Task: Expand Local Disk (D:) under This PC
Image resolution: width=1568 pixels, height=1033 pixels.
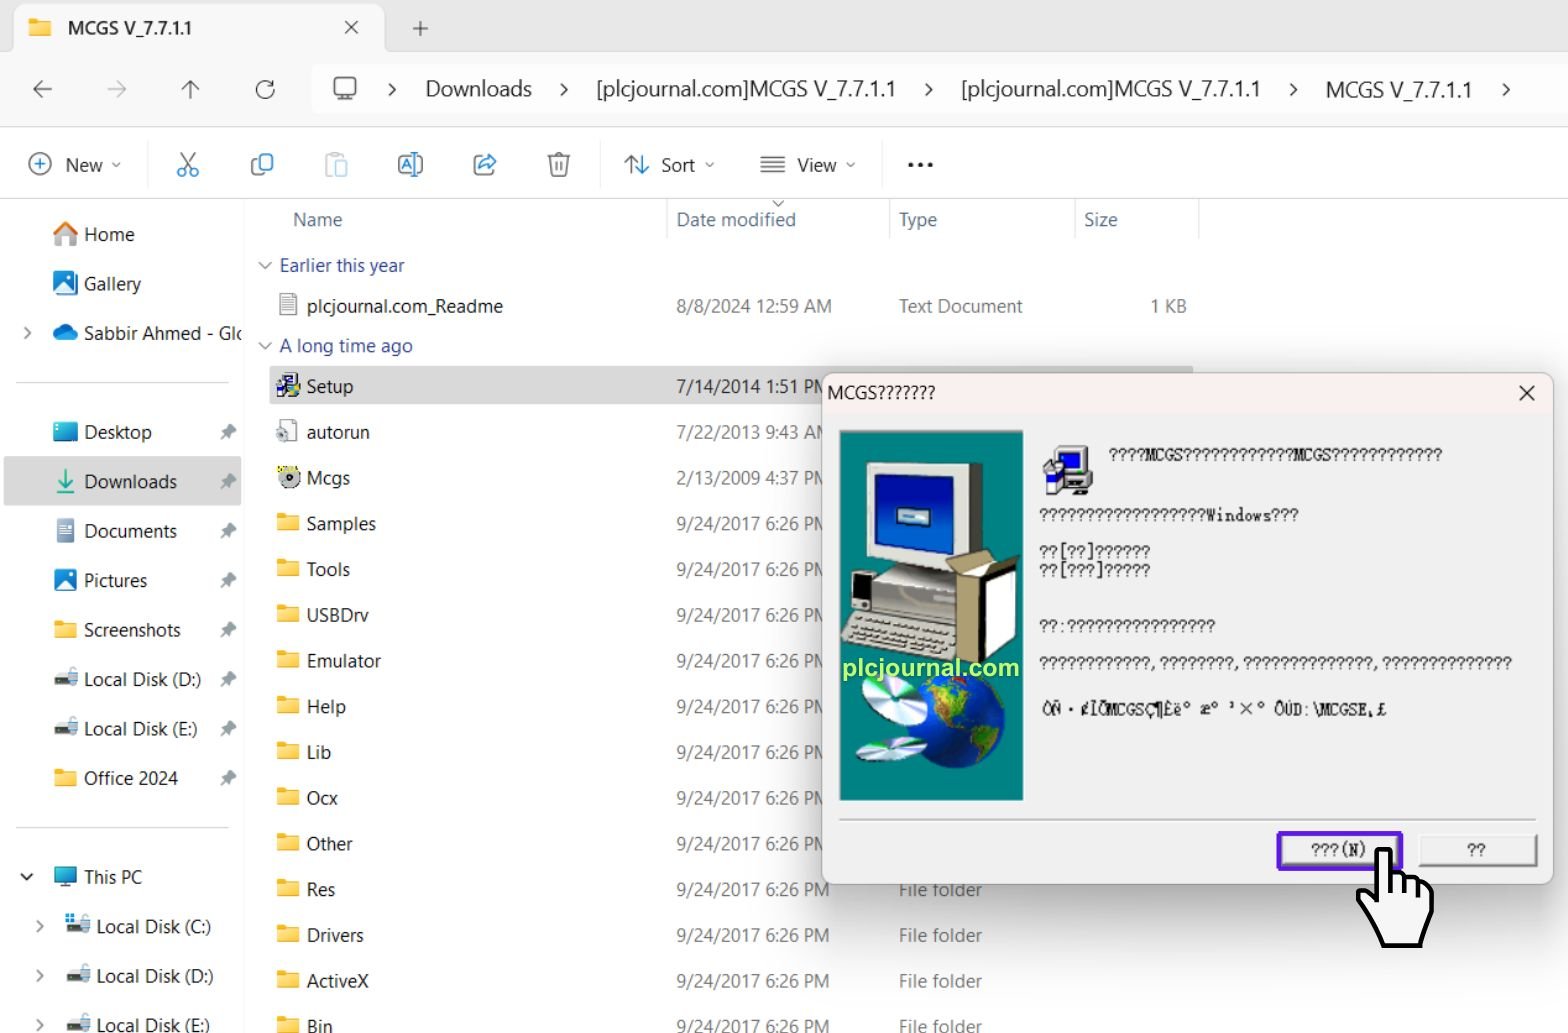Action: tap(40, 975)
